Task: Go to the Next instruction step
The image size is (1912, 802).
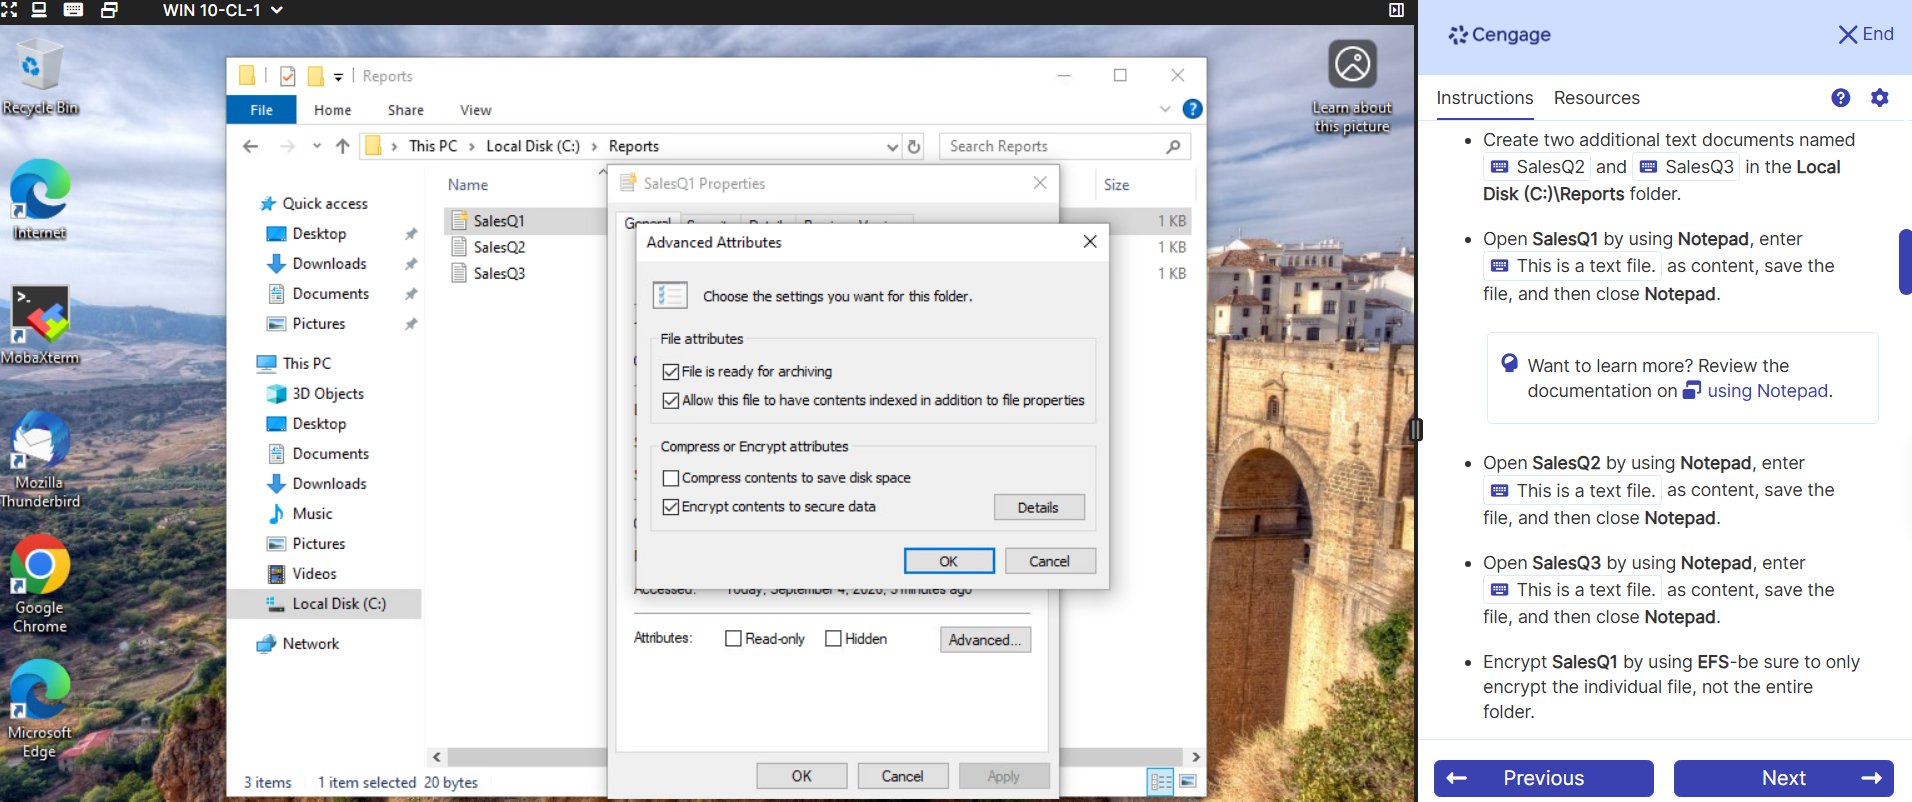Action: pos(1784,778)
